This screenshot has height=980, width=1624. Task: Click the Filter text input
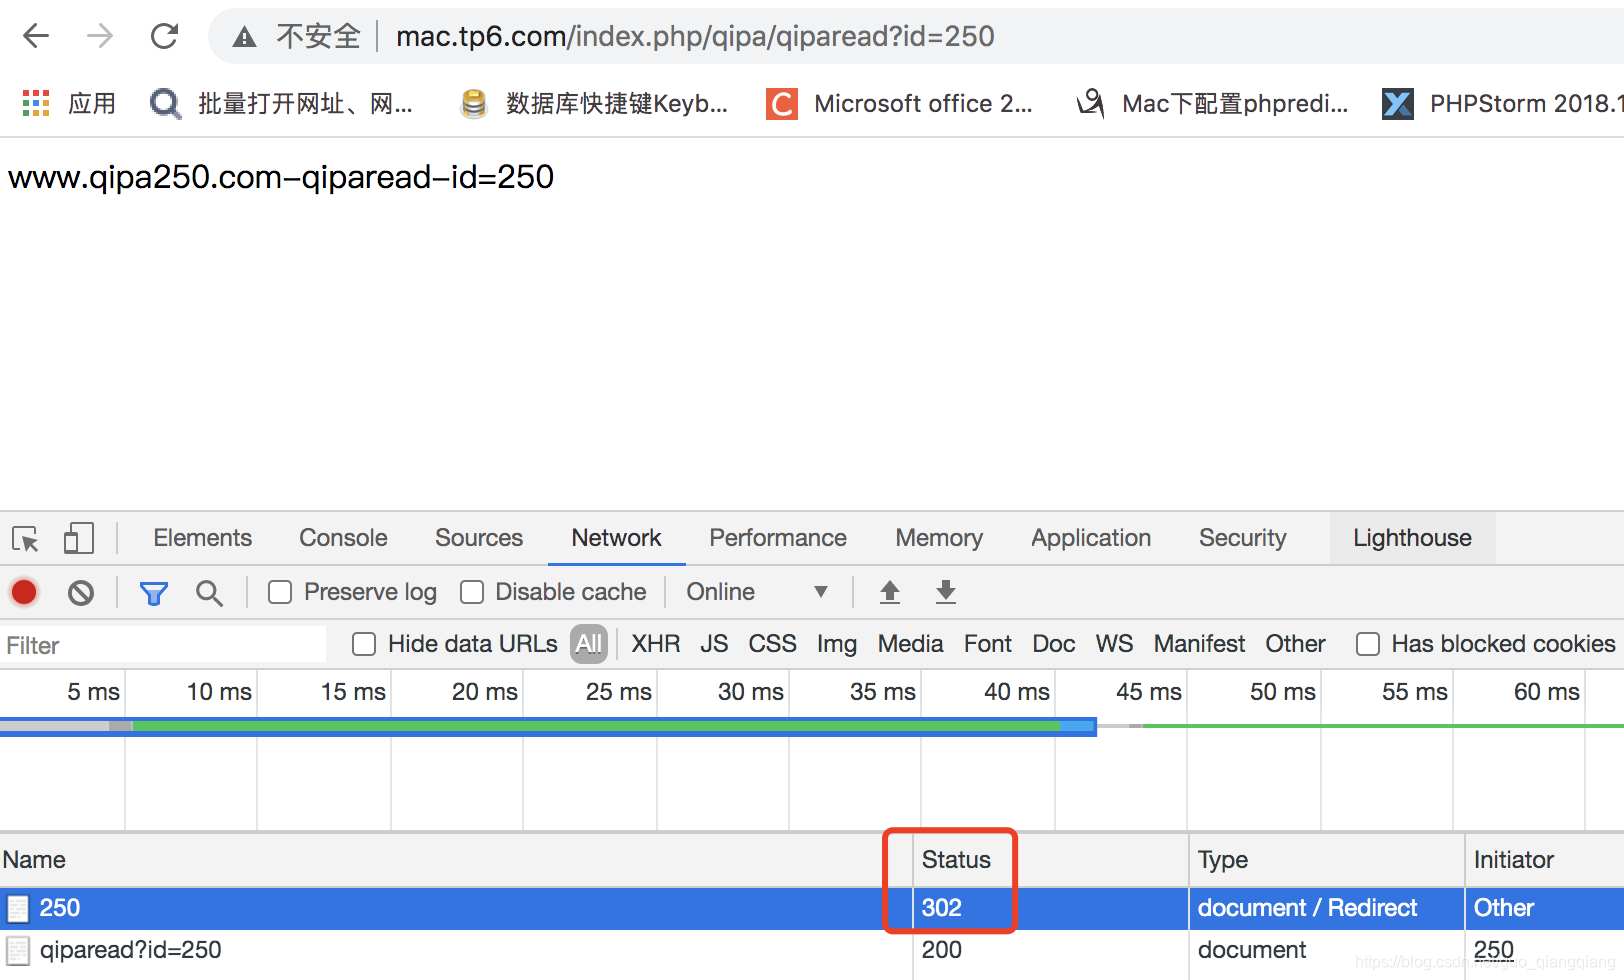[x=164, y=645]
